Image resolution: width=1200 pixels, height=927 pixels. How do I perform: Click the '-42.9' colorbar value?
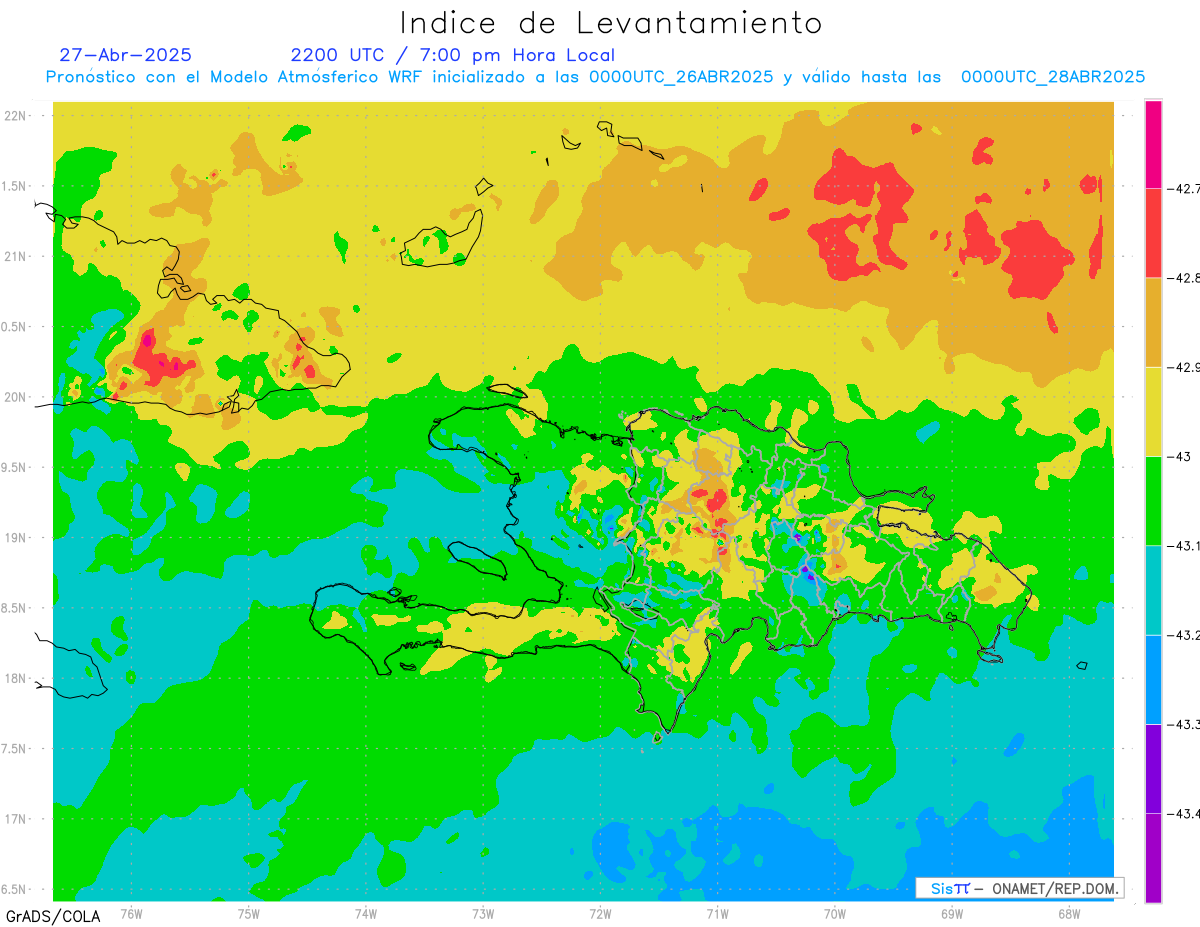(x=1184, y=367)
